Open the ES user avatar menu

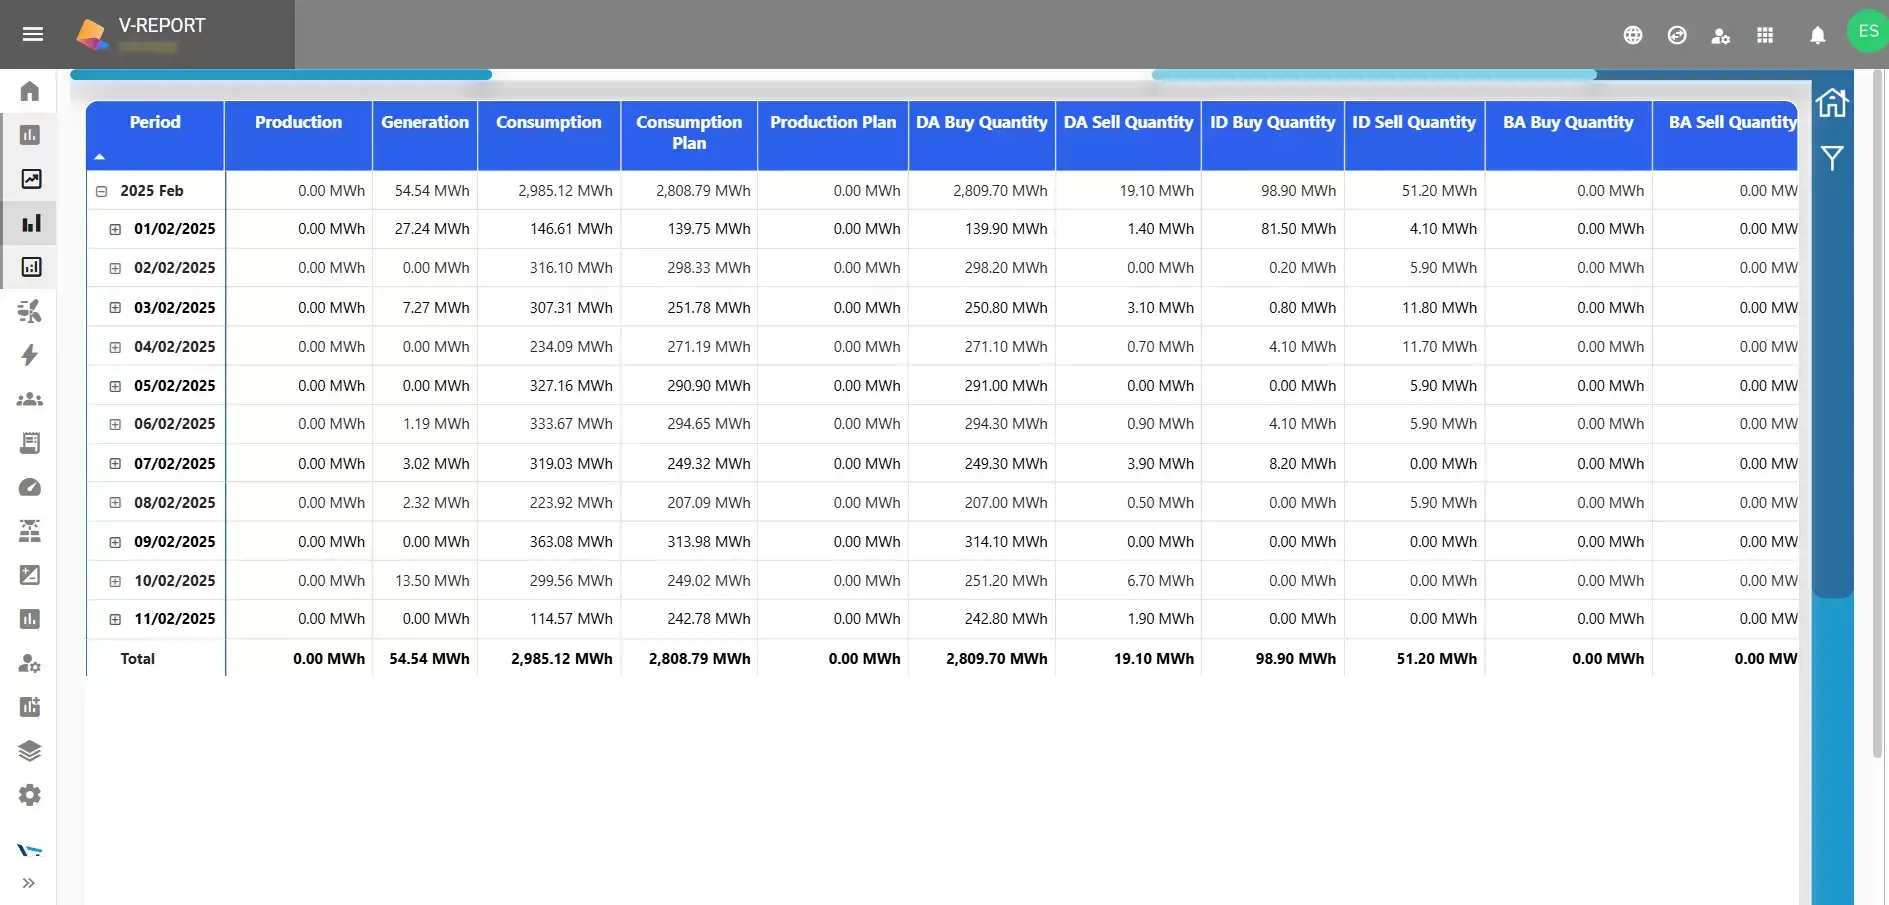tap(1867, 32)
